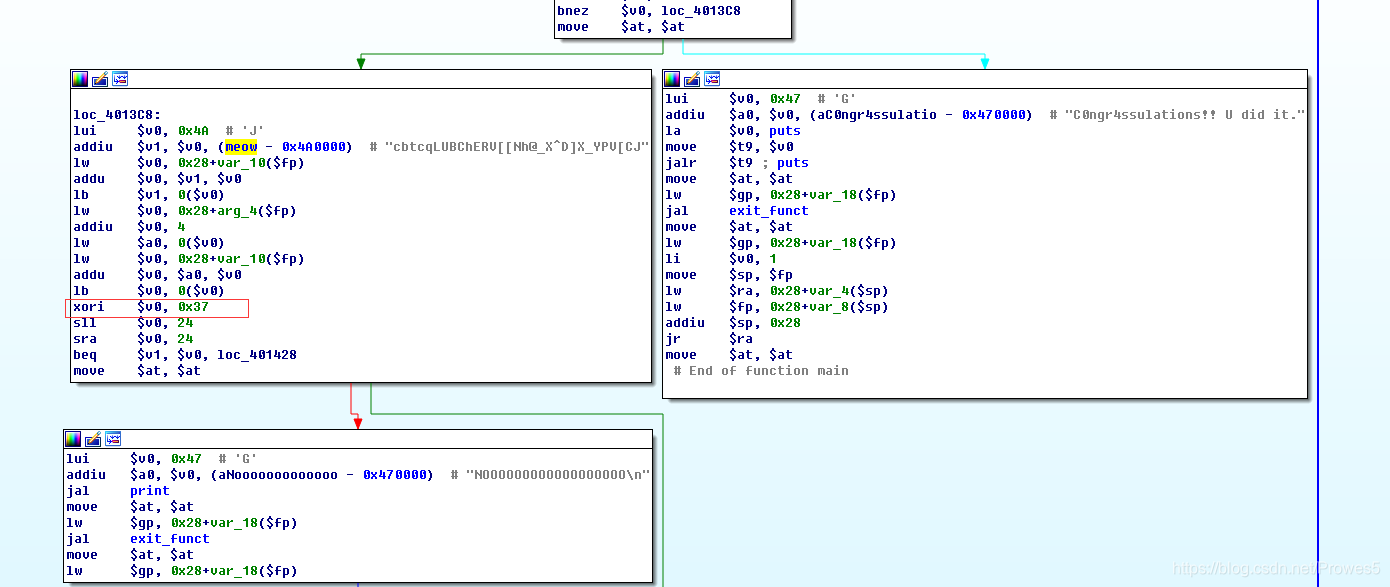Screen dimensions: 1390x587
Task: Select the addiu $v0, 4 line
Action: coord(129,227)
